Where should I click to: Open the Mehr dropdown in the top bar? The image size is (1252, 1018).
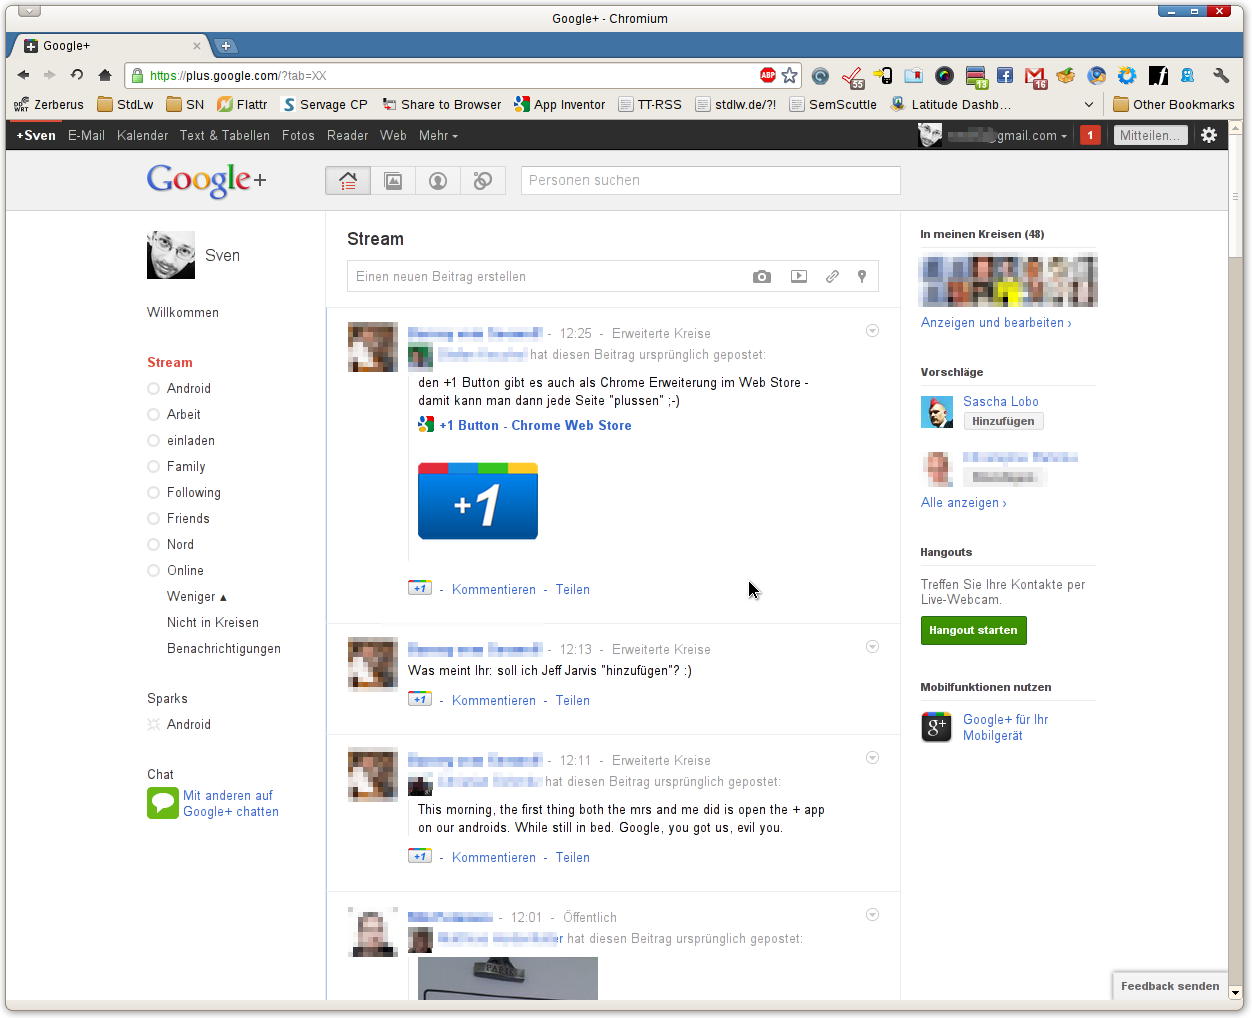438,136
